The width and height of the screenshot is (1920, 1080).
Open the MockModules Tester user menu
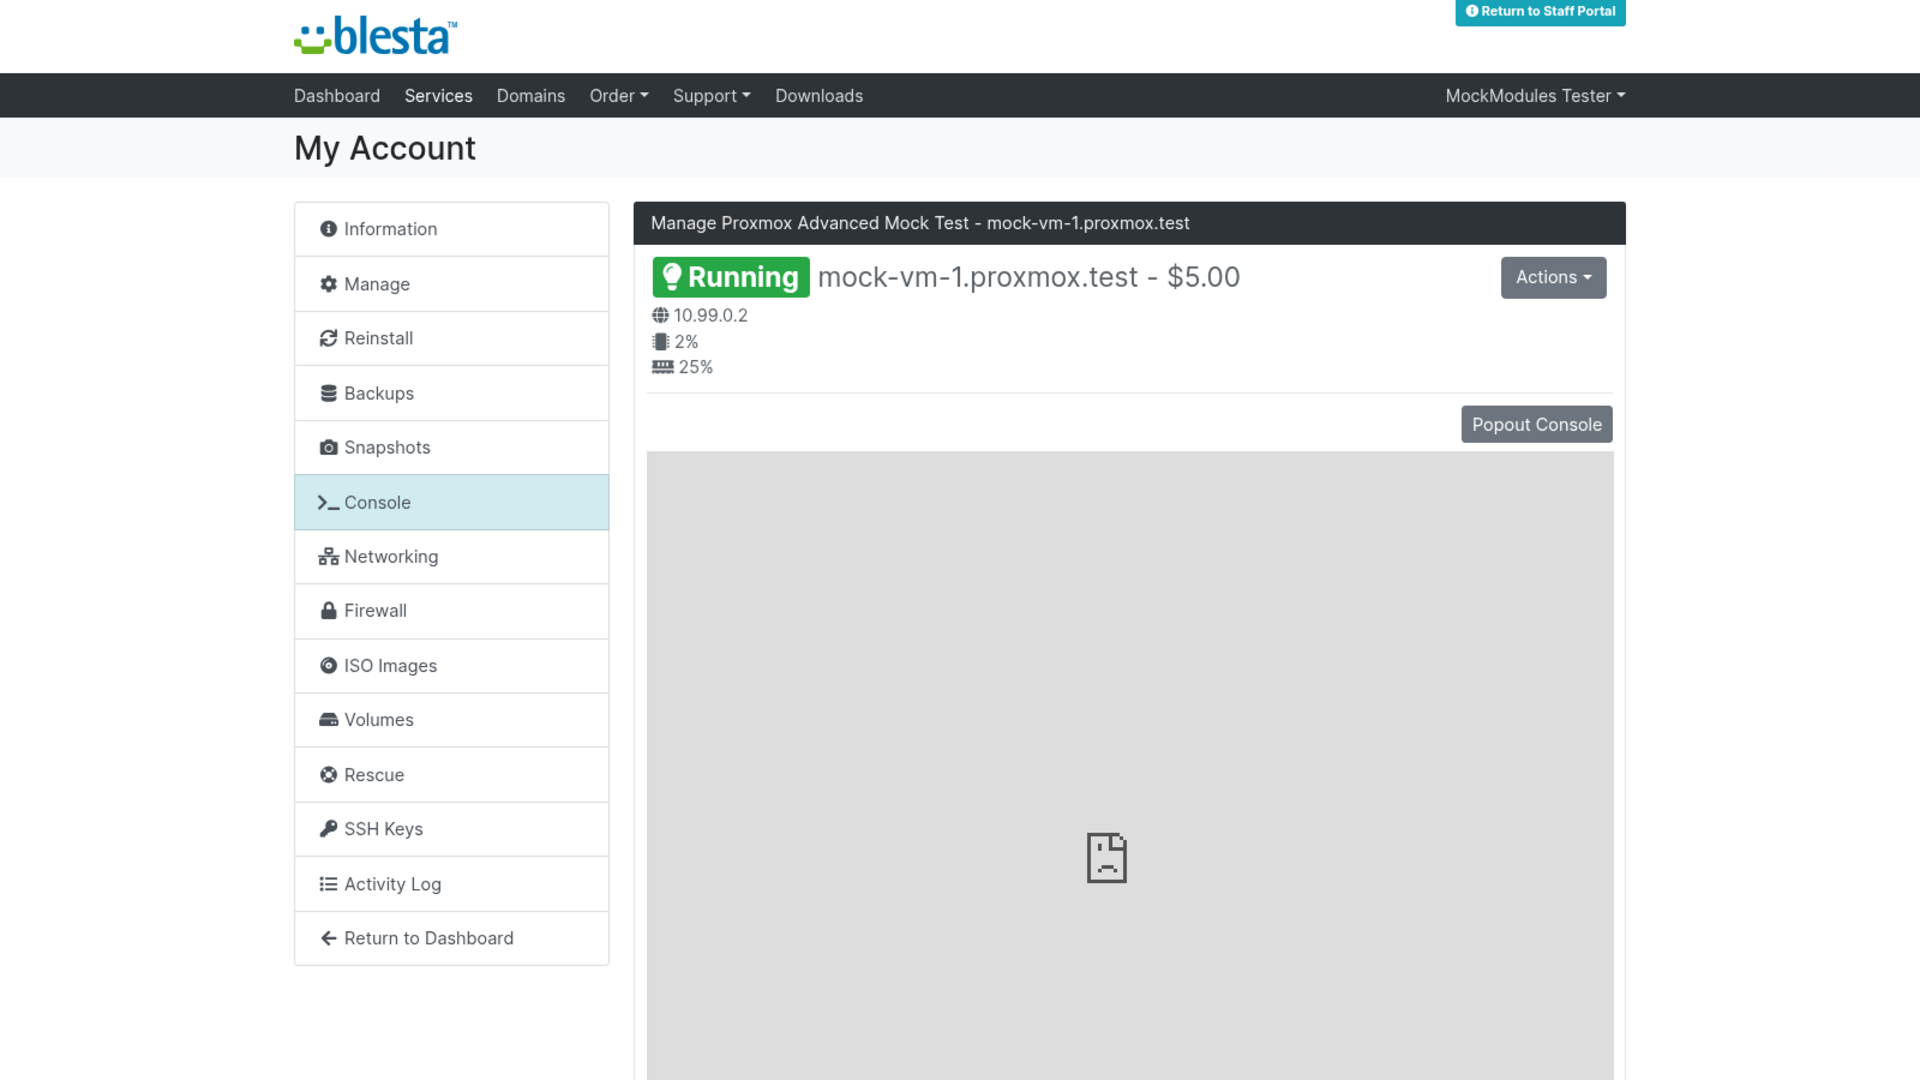(x=1535, y=96)
